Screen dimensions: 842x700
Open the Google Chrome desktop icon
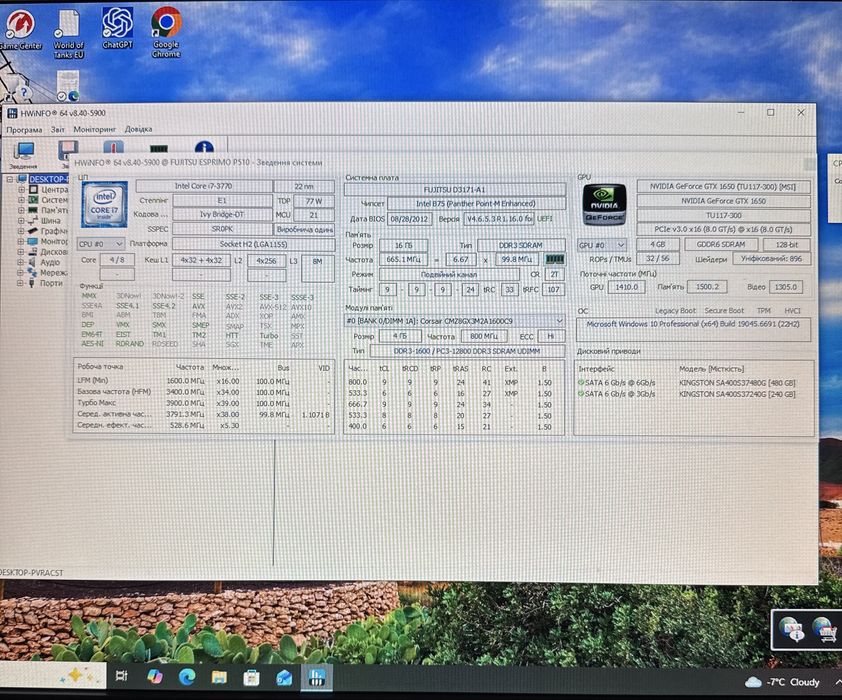166,32
